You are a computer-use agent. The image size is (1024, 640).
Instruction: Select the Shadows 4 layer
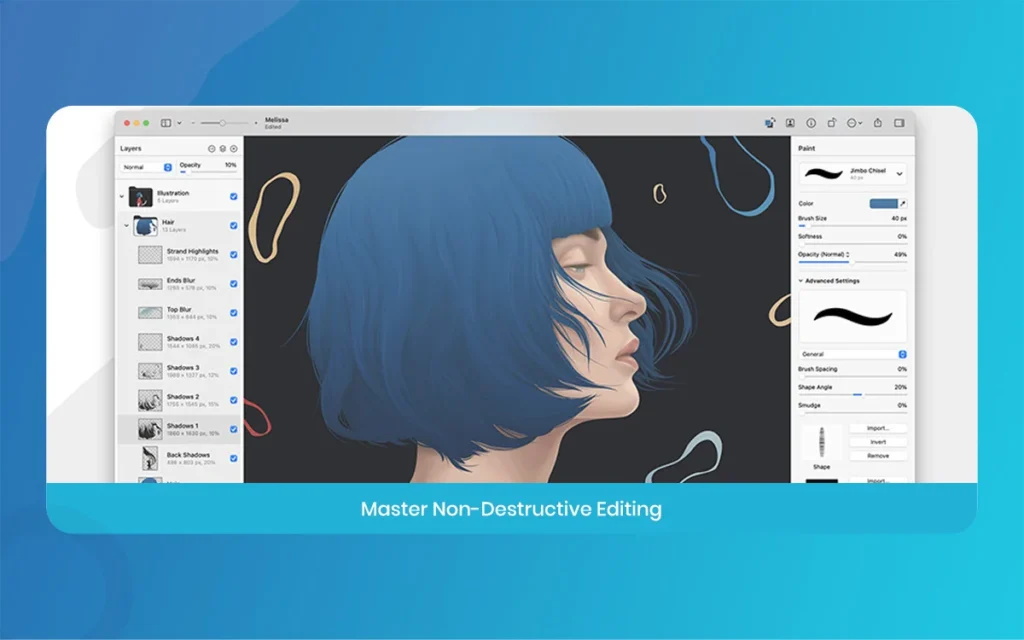coord(179,342)
